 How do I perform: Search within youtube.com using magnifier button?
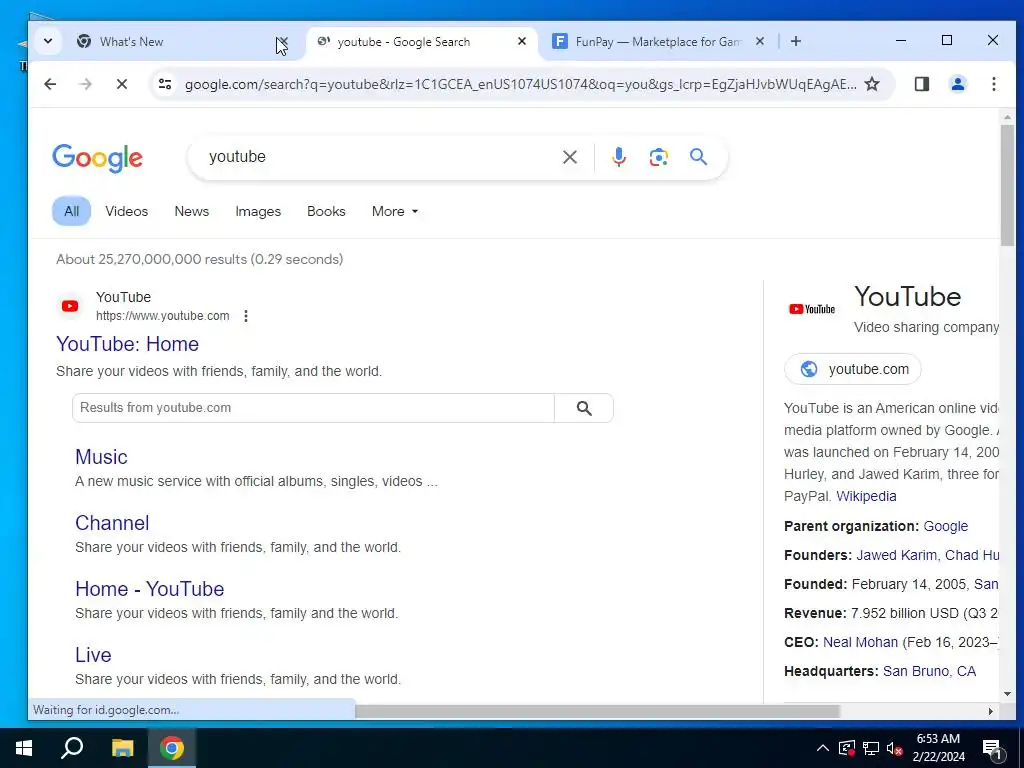click(x=584, y=408)
